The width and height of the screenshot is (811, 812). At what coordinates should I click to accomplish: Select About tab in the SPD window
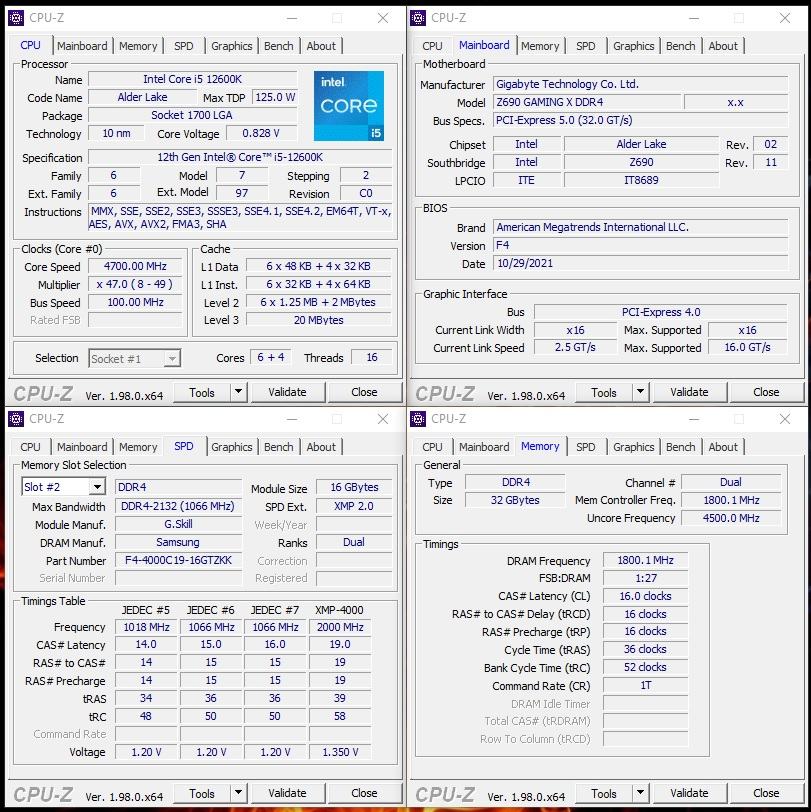321,446
